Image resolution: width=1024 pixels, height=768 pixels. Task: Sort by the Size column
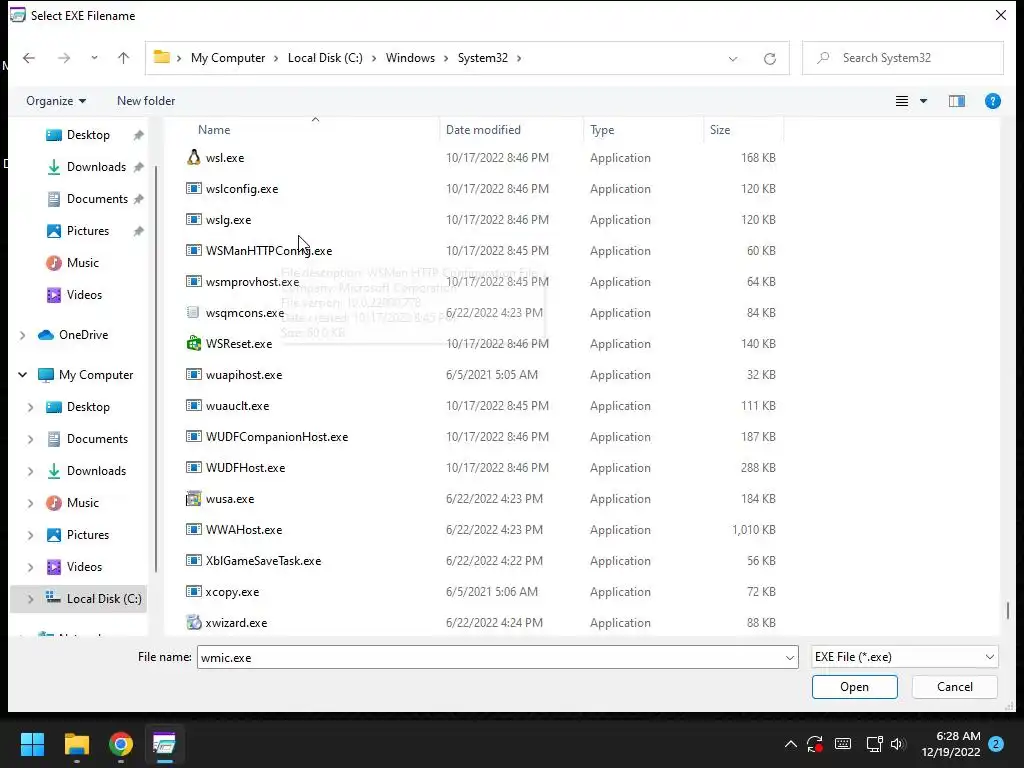coord(720,130)
